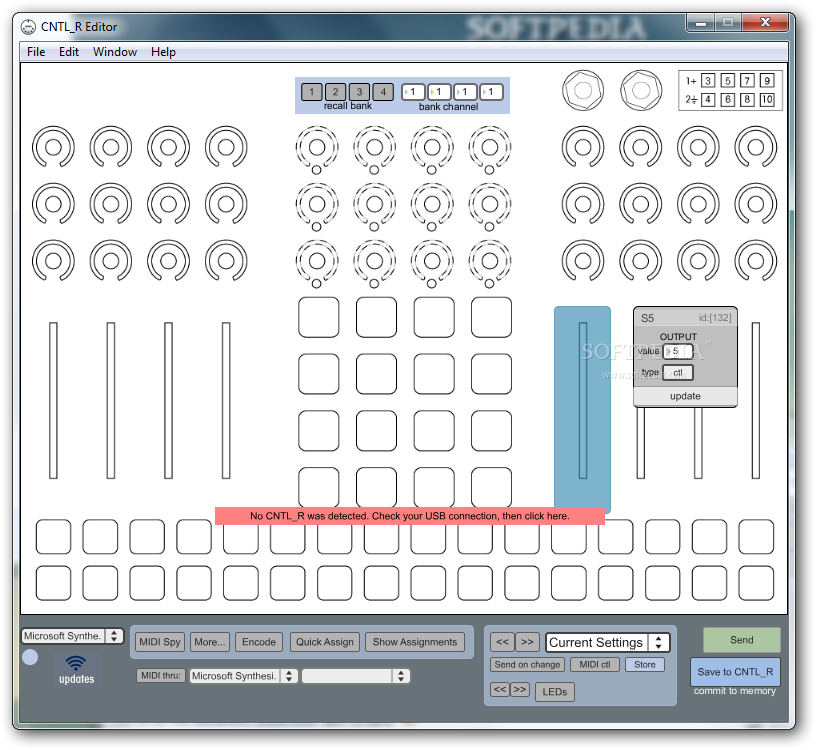Click the second knob in the right group's second row
Viewport: 816px width, 750px height.
pos(641,204)
